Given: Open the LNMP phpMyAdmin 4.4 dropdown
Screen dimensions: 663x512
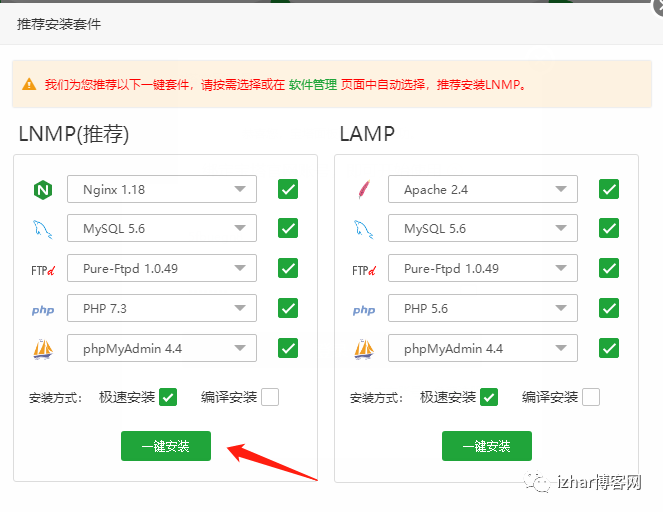Looking at the screenshot, I should pyautogui.click(x=162, y=348).
